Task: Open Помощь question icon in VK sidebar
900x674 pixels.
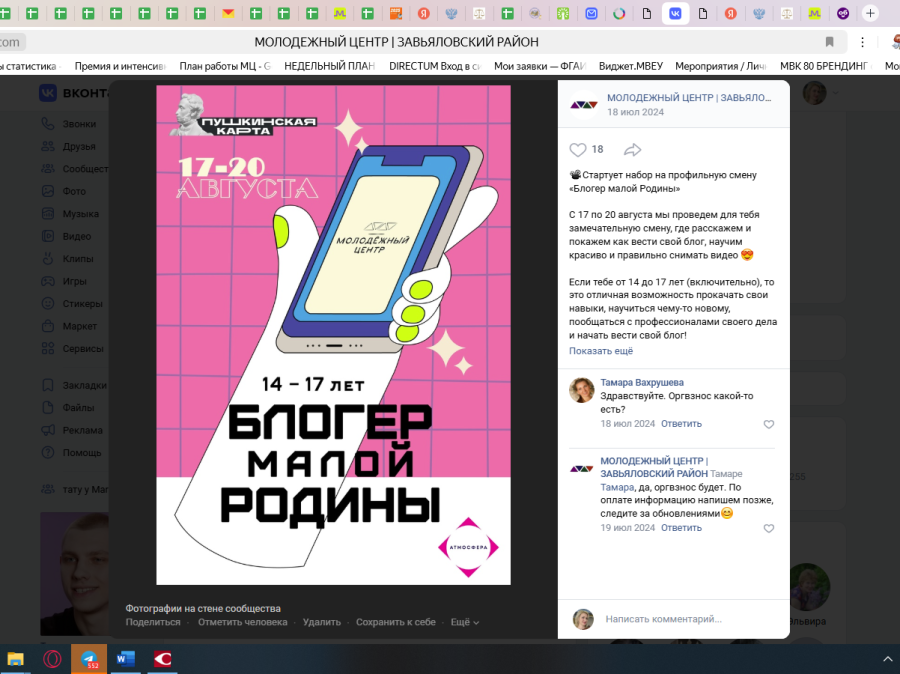Action: [48, 452]
